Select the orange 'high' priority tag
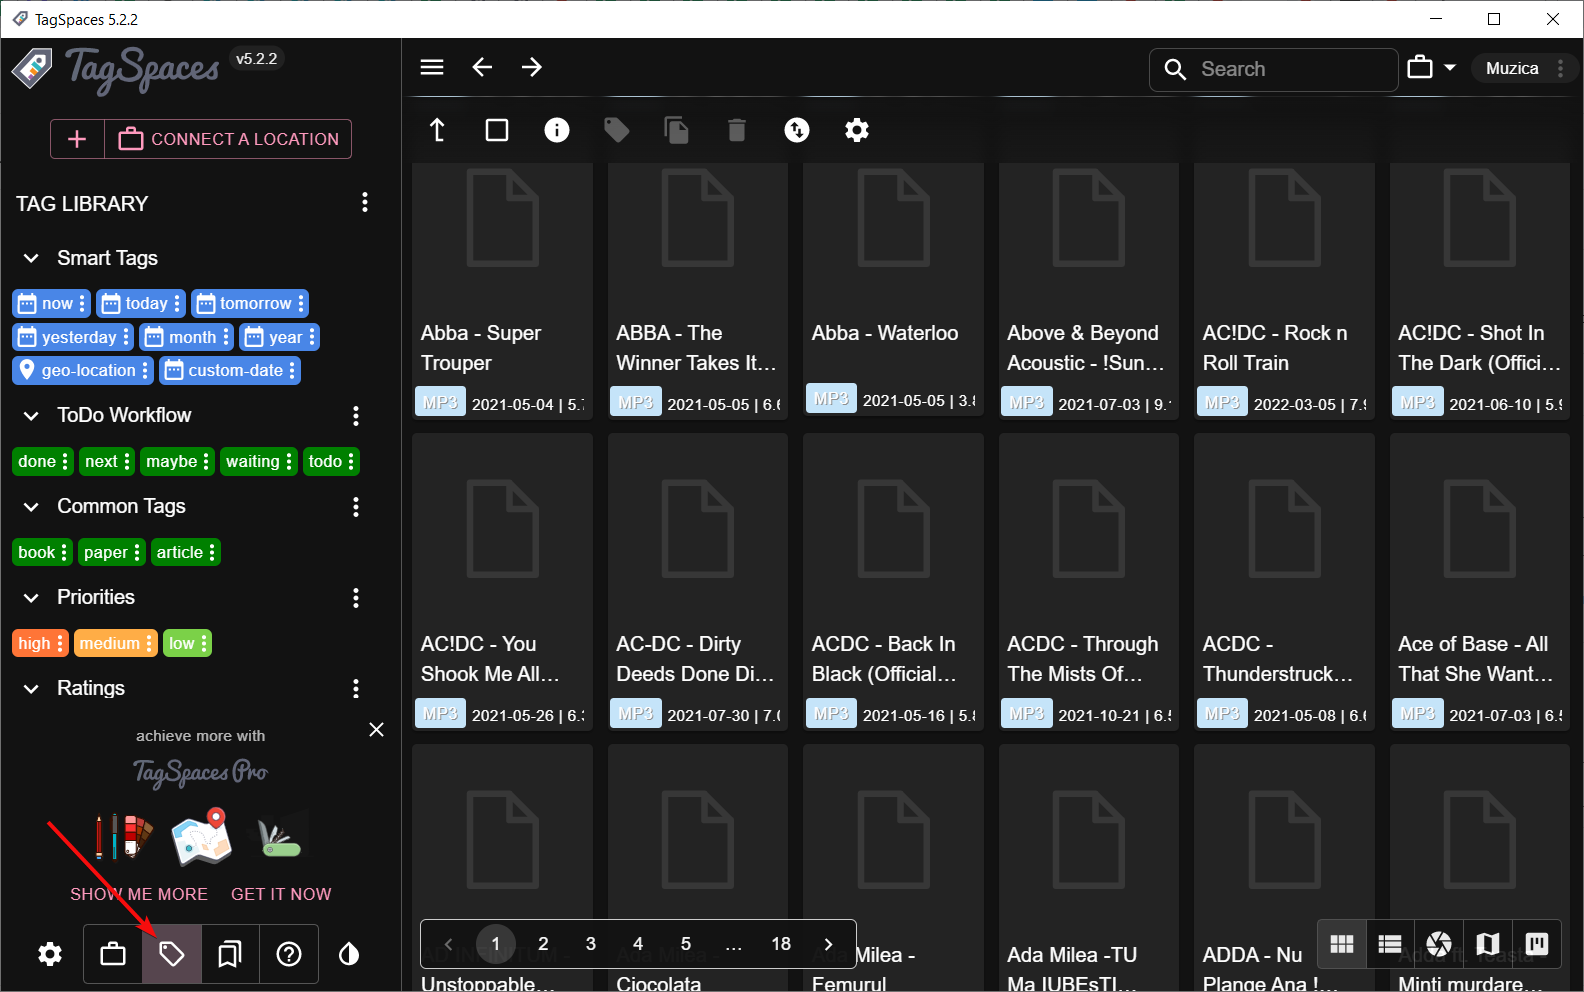 tap(41, 643)
